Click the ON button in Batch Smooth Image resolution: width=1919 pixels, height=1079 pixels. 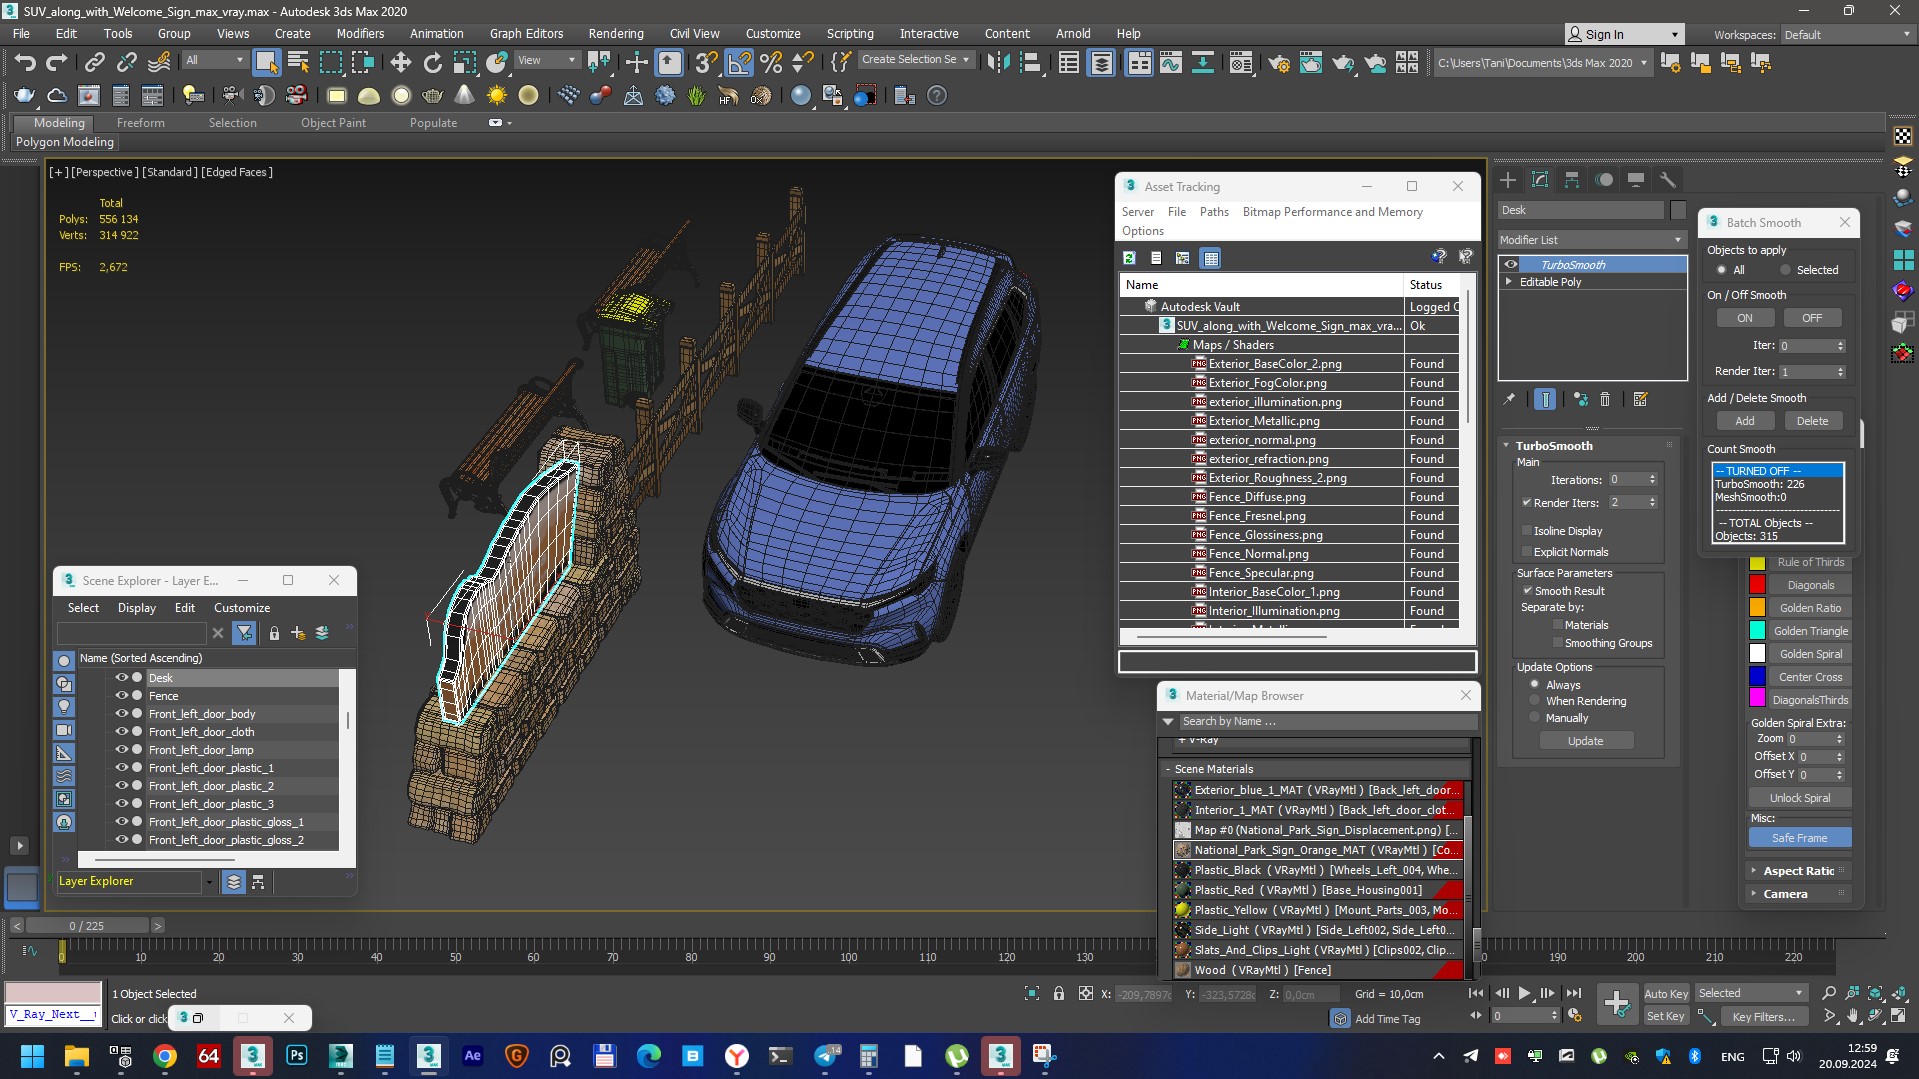point(1745,318)
